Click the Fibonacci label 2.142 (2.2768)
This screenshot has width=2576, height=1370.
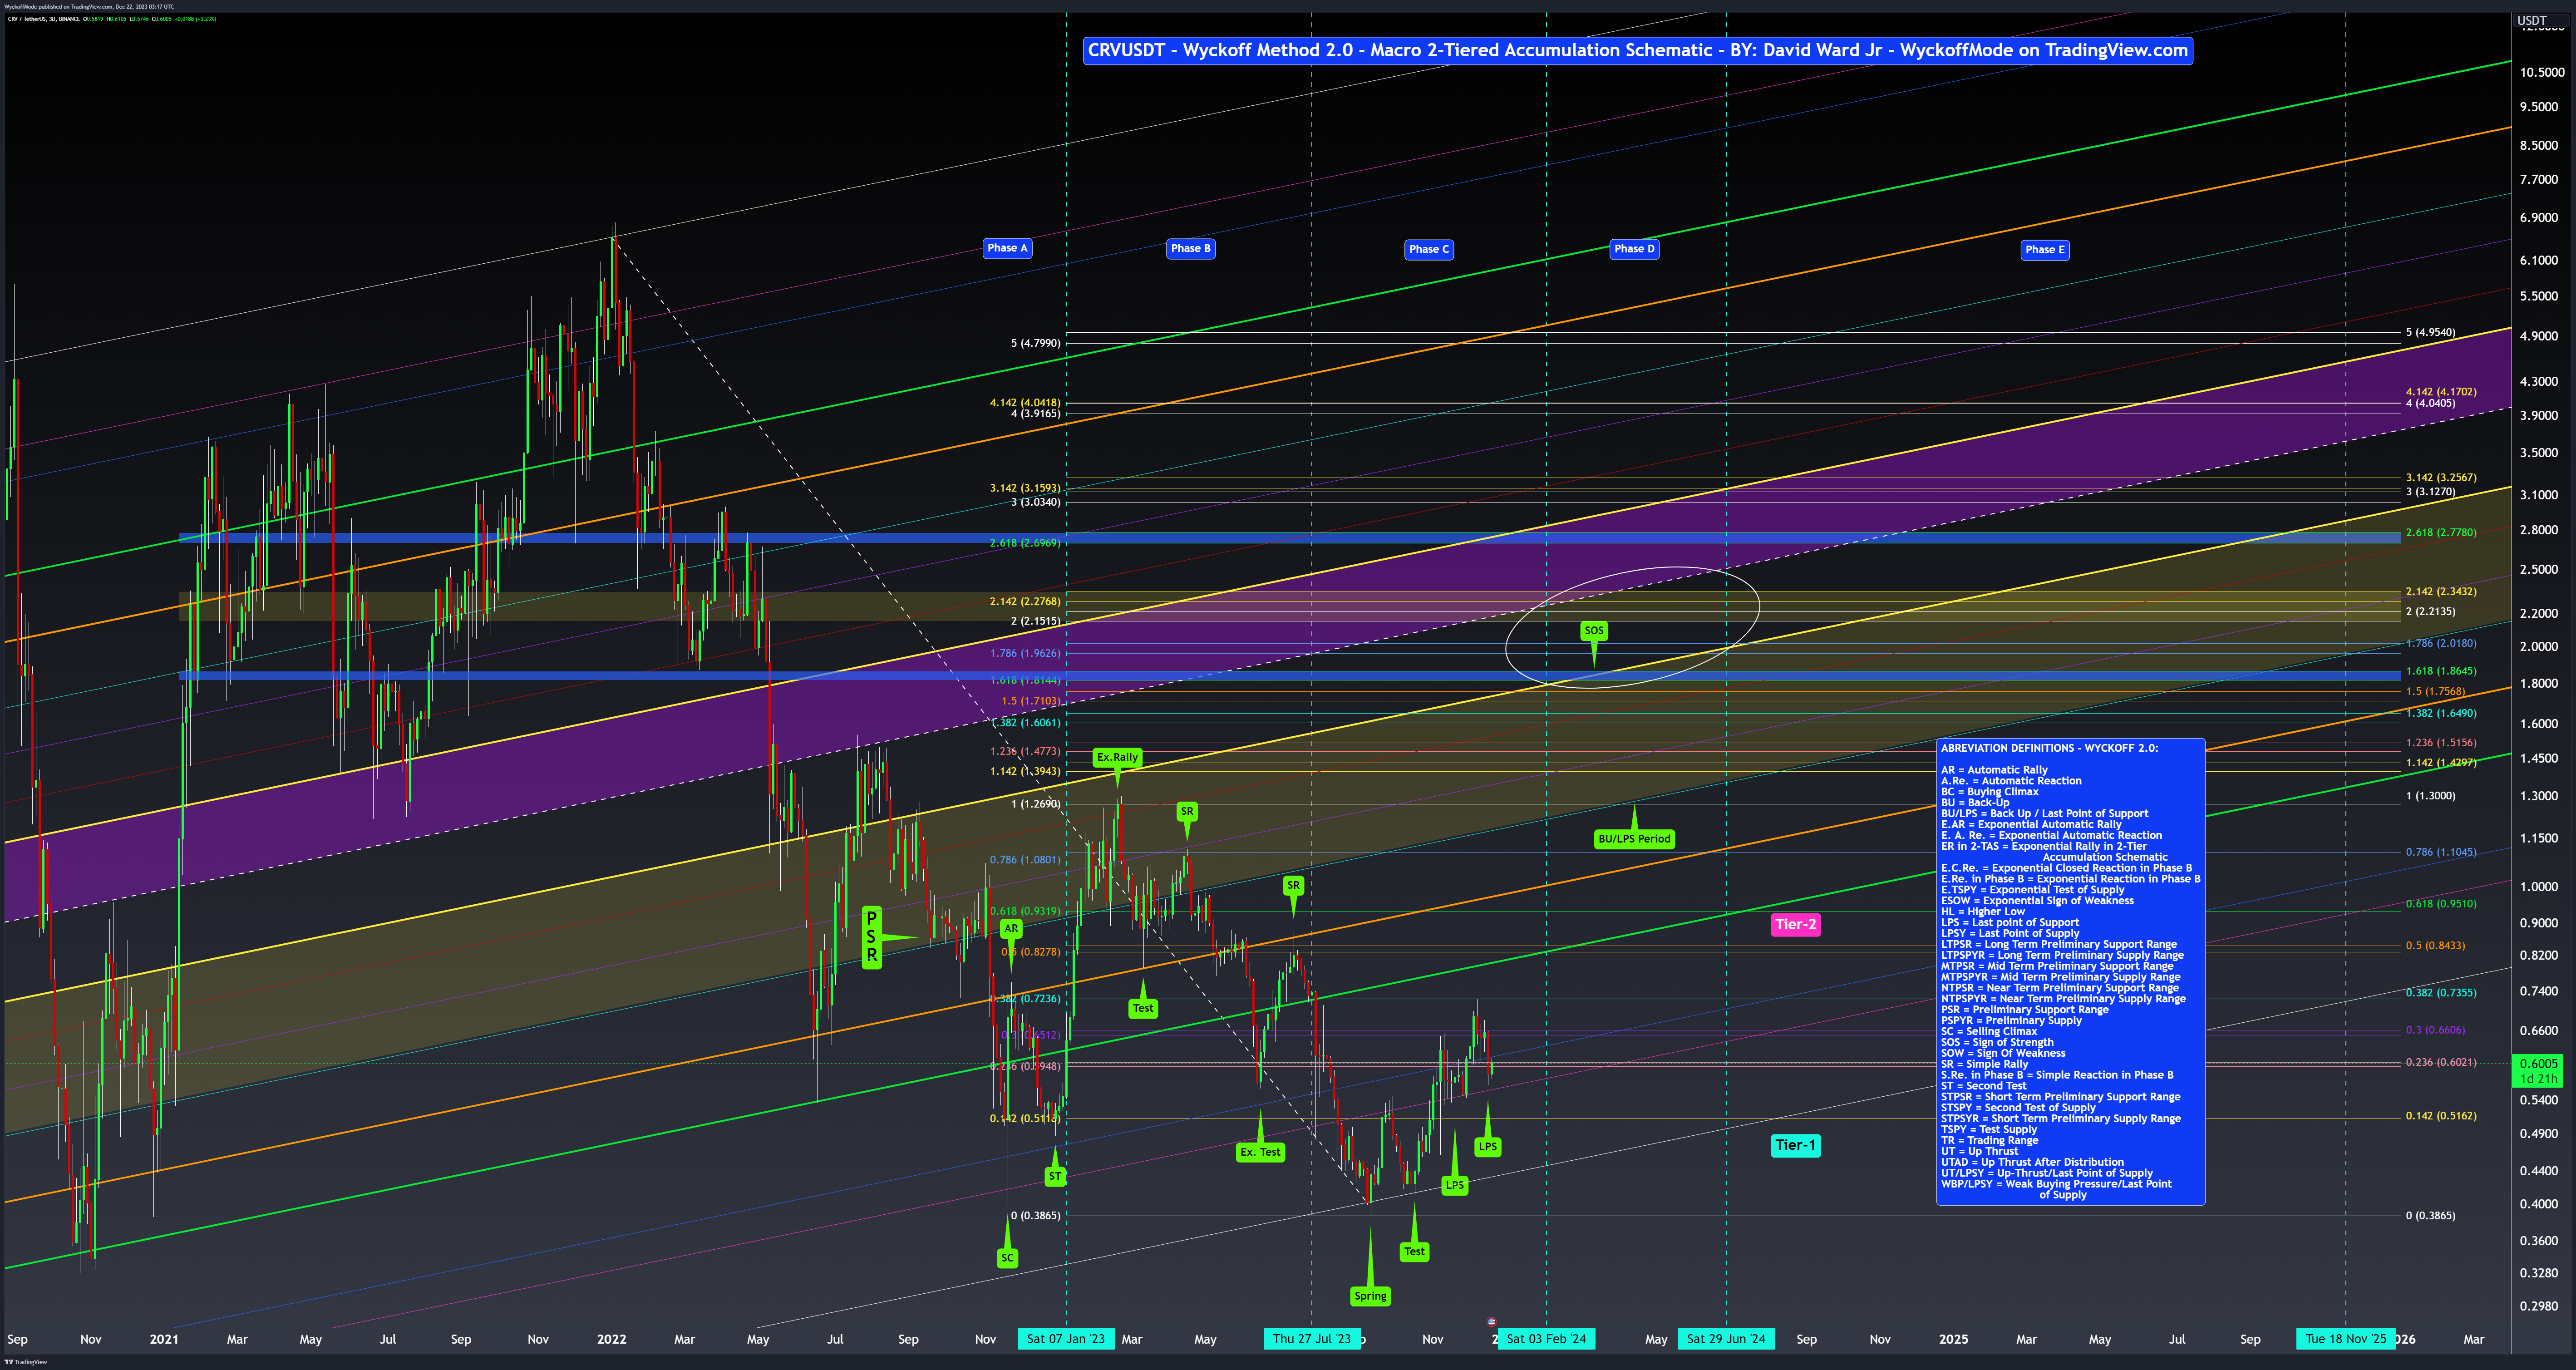point(1025,601)
